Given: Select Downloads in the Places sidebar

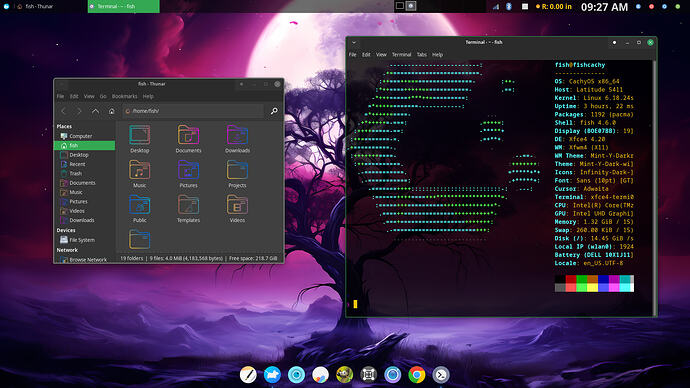Looking at the screenshot, I should [84, 220].
